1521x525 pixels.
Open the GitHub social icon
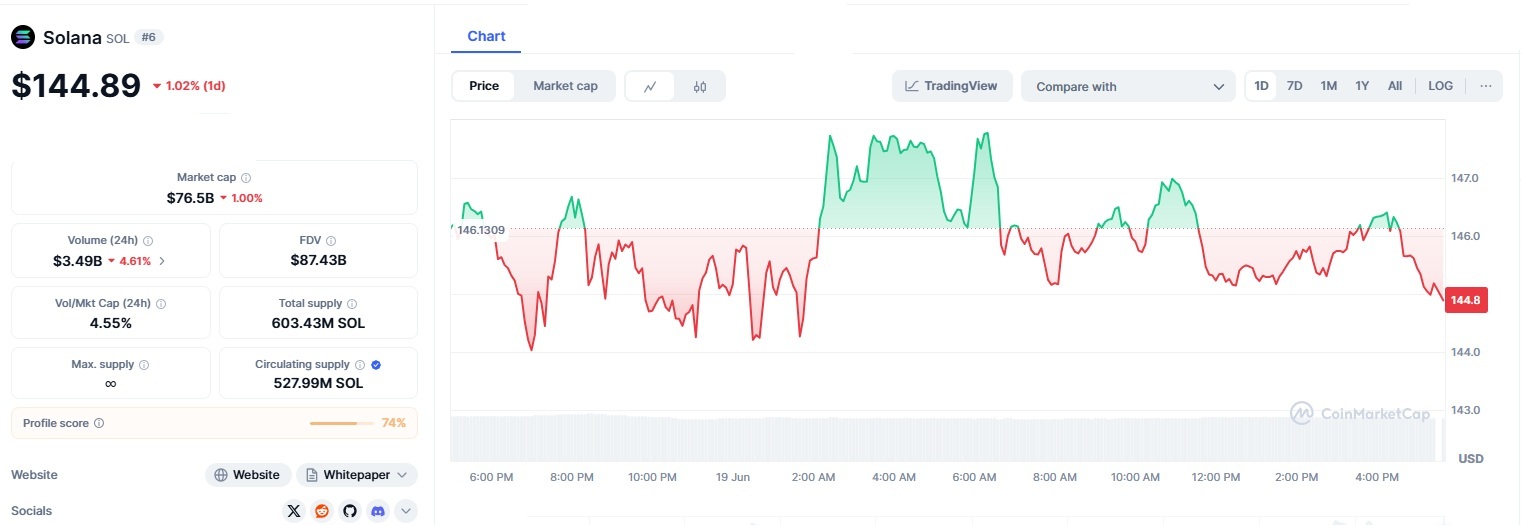tap(350, 511)
